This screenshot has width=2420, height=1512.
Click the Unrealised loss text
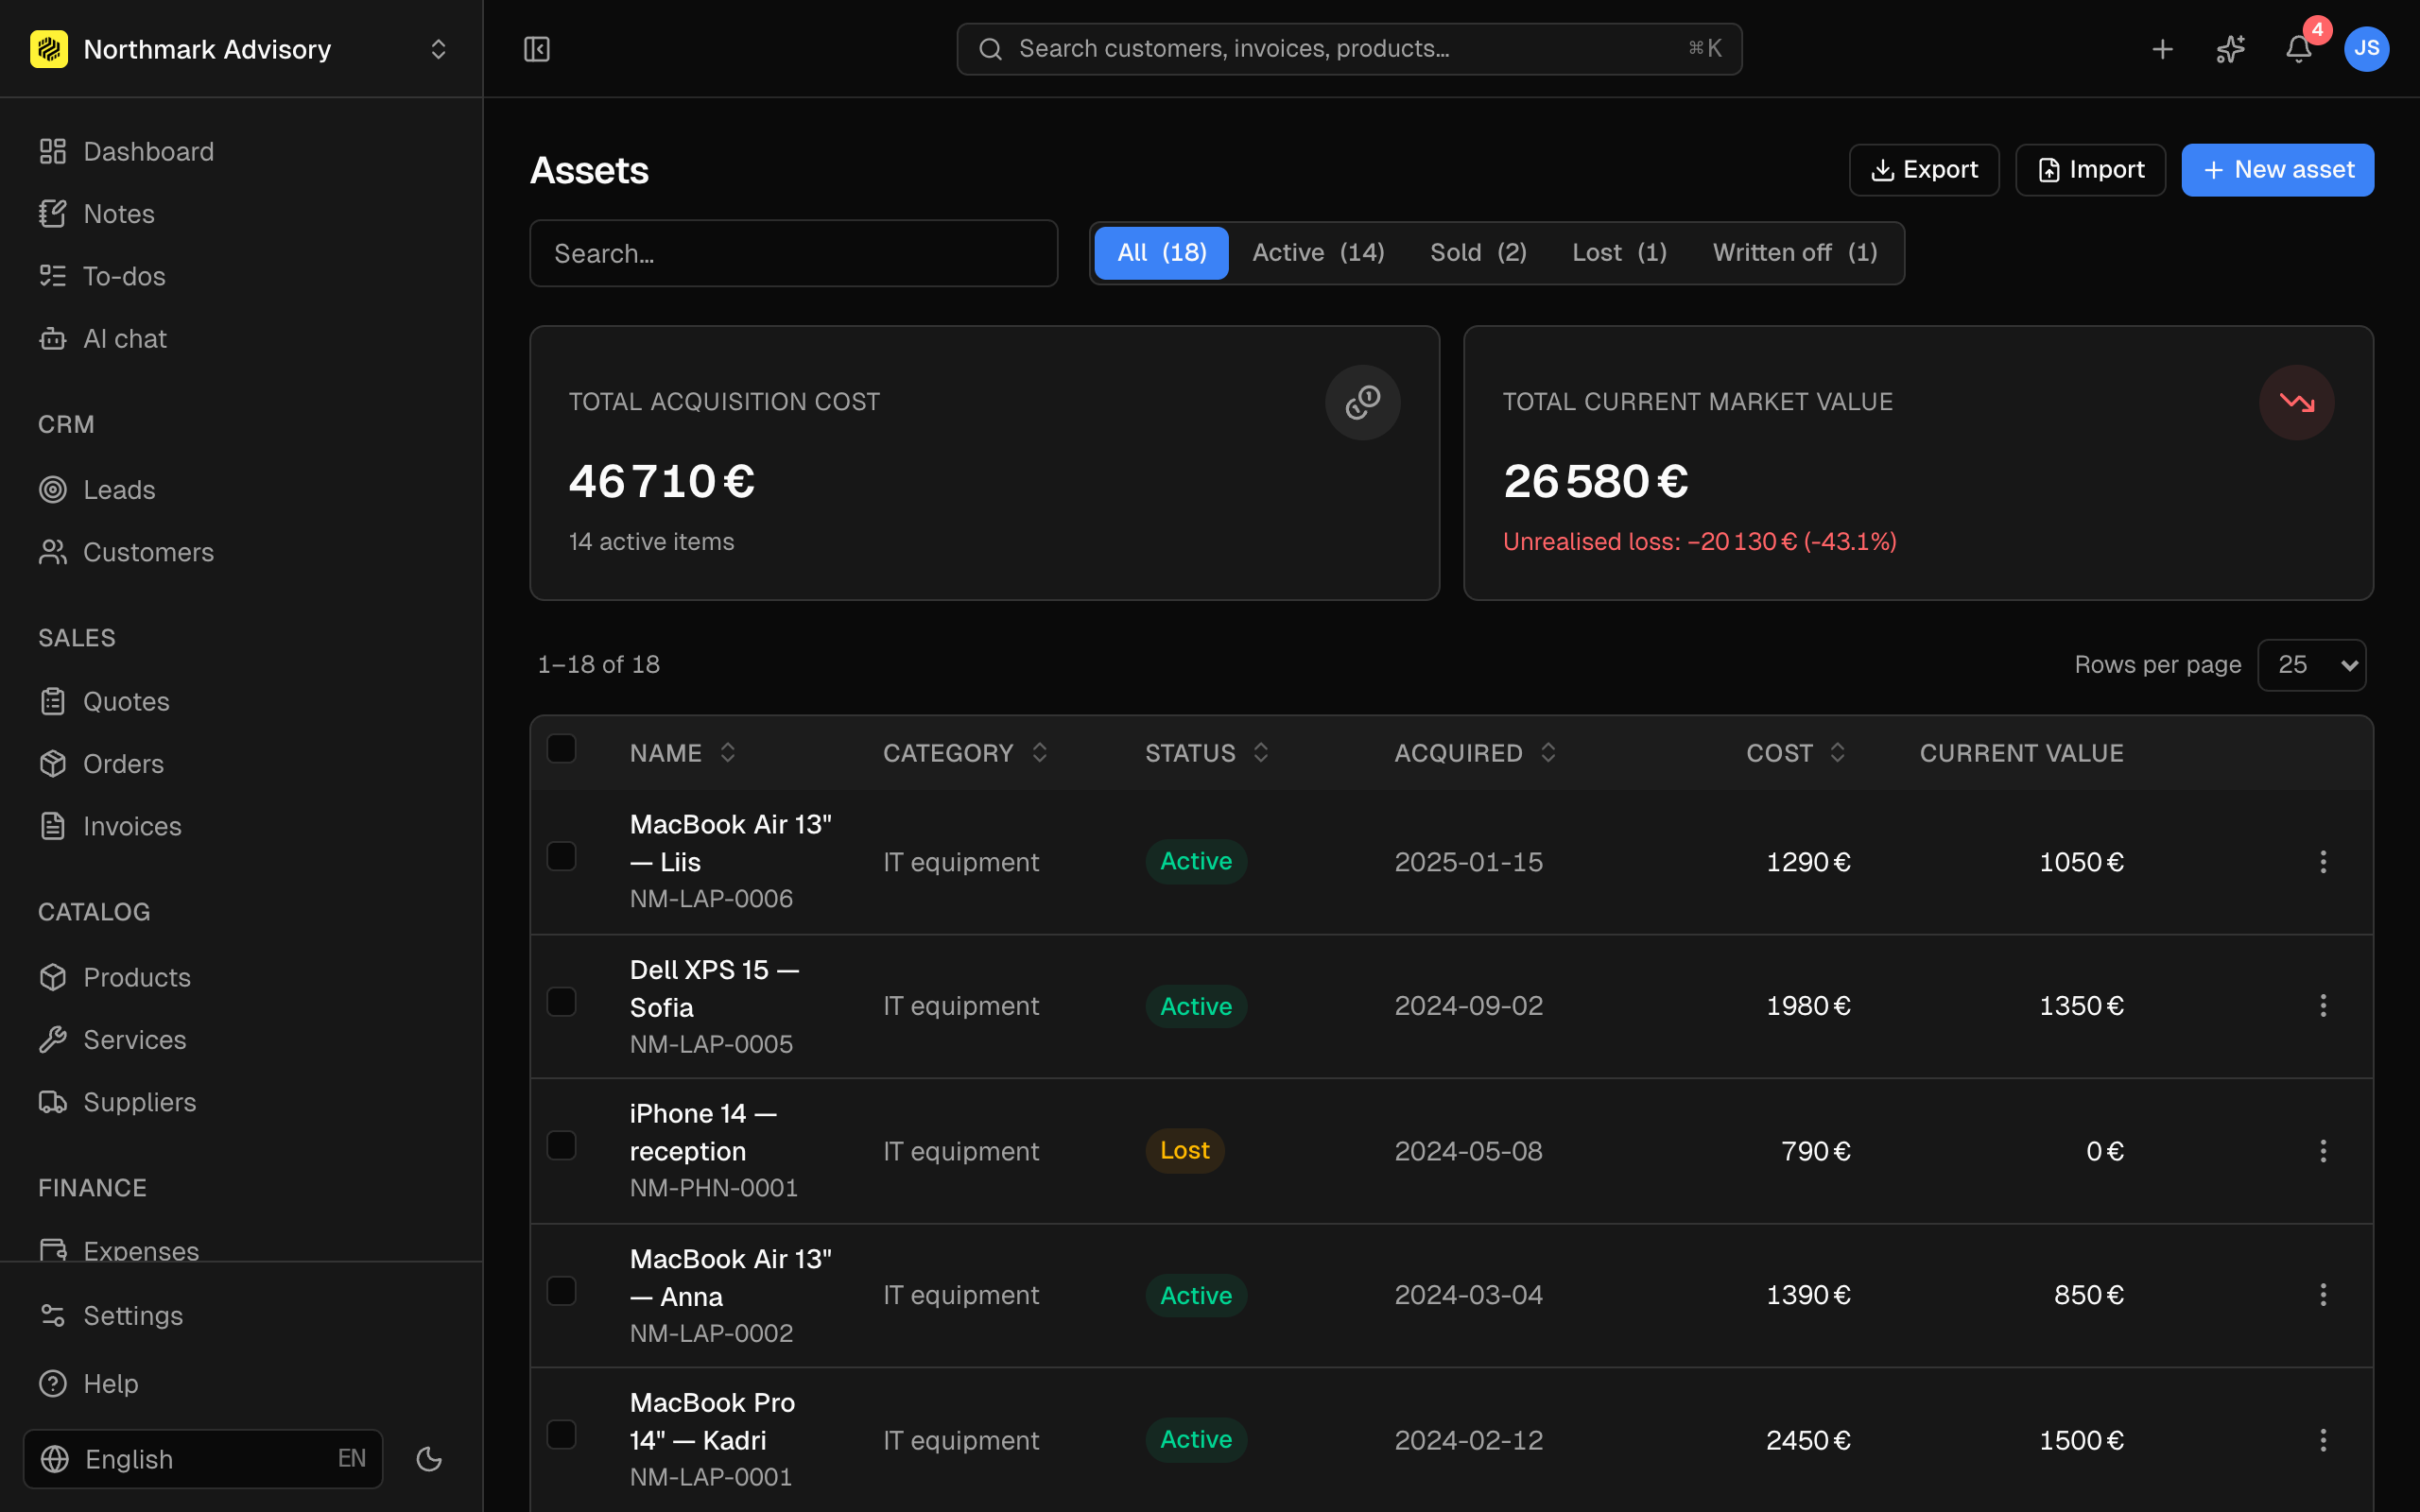[x=1699, y=541]
